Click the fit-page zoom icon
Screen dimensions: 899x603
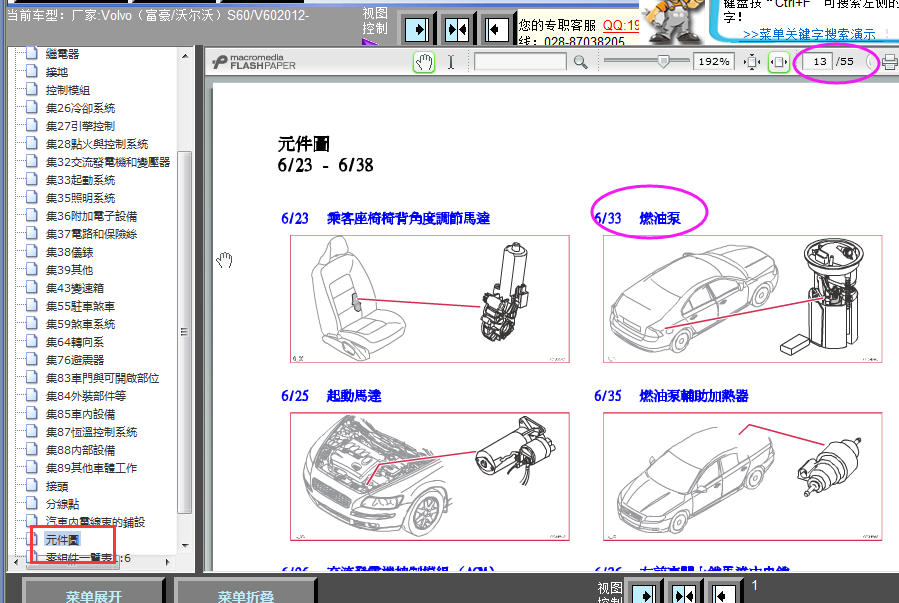(x=752, y=62)
